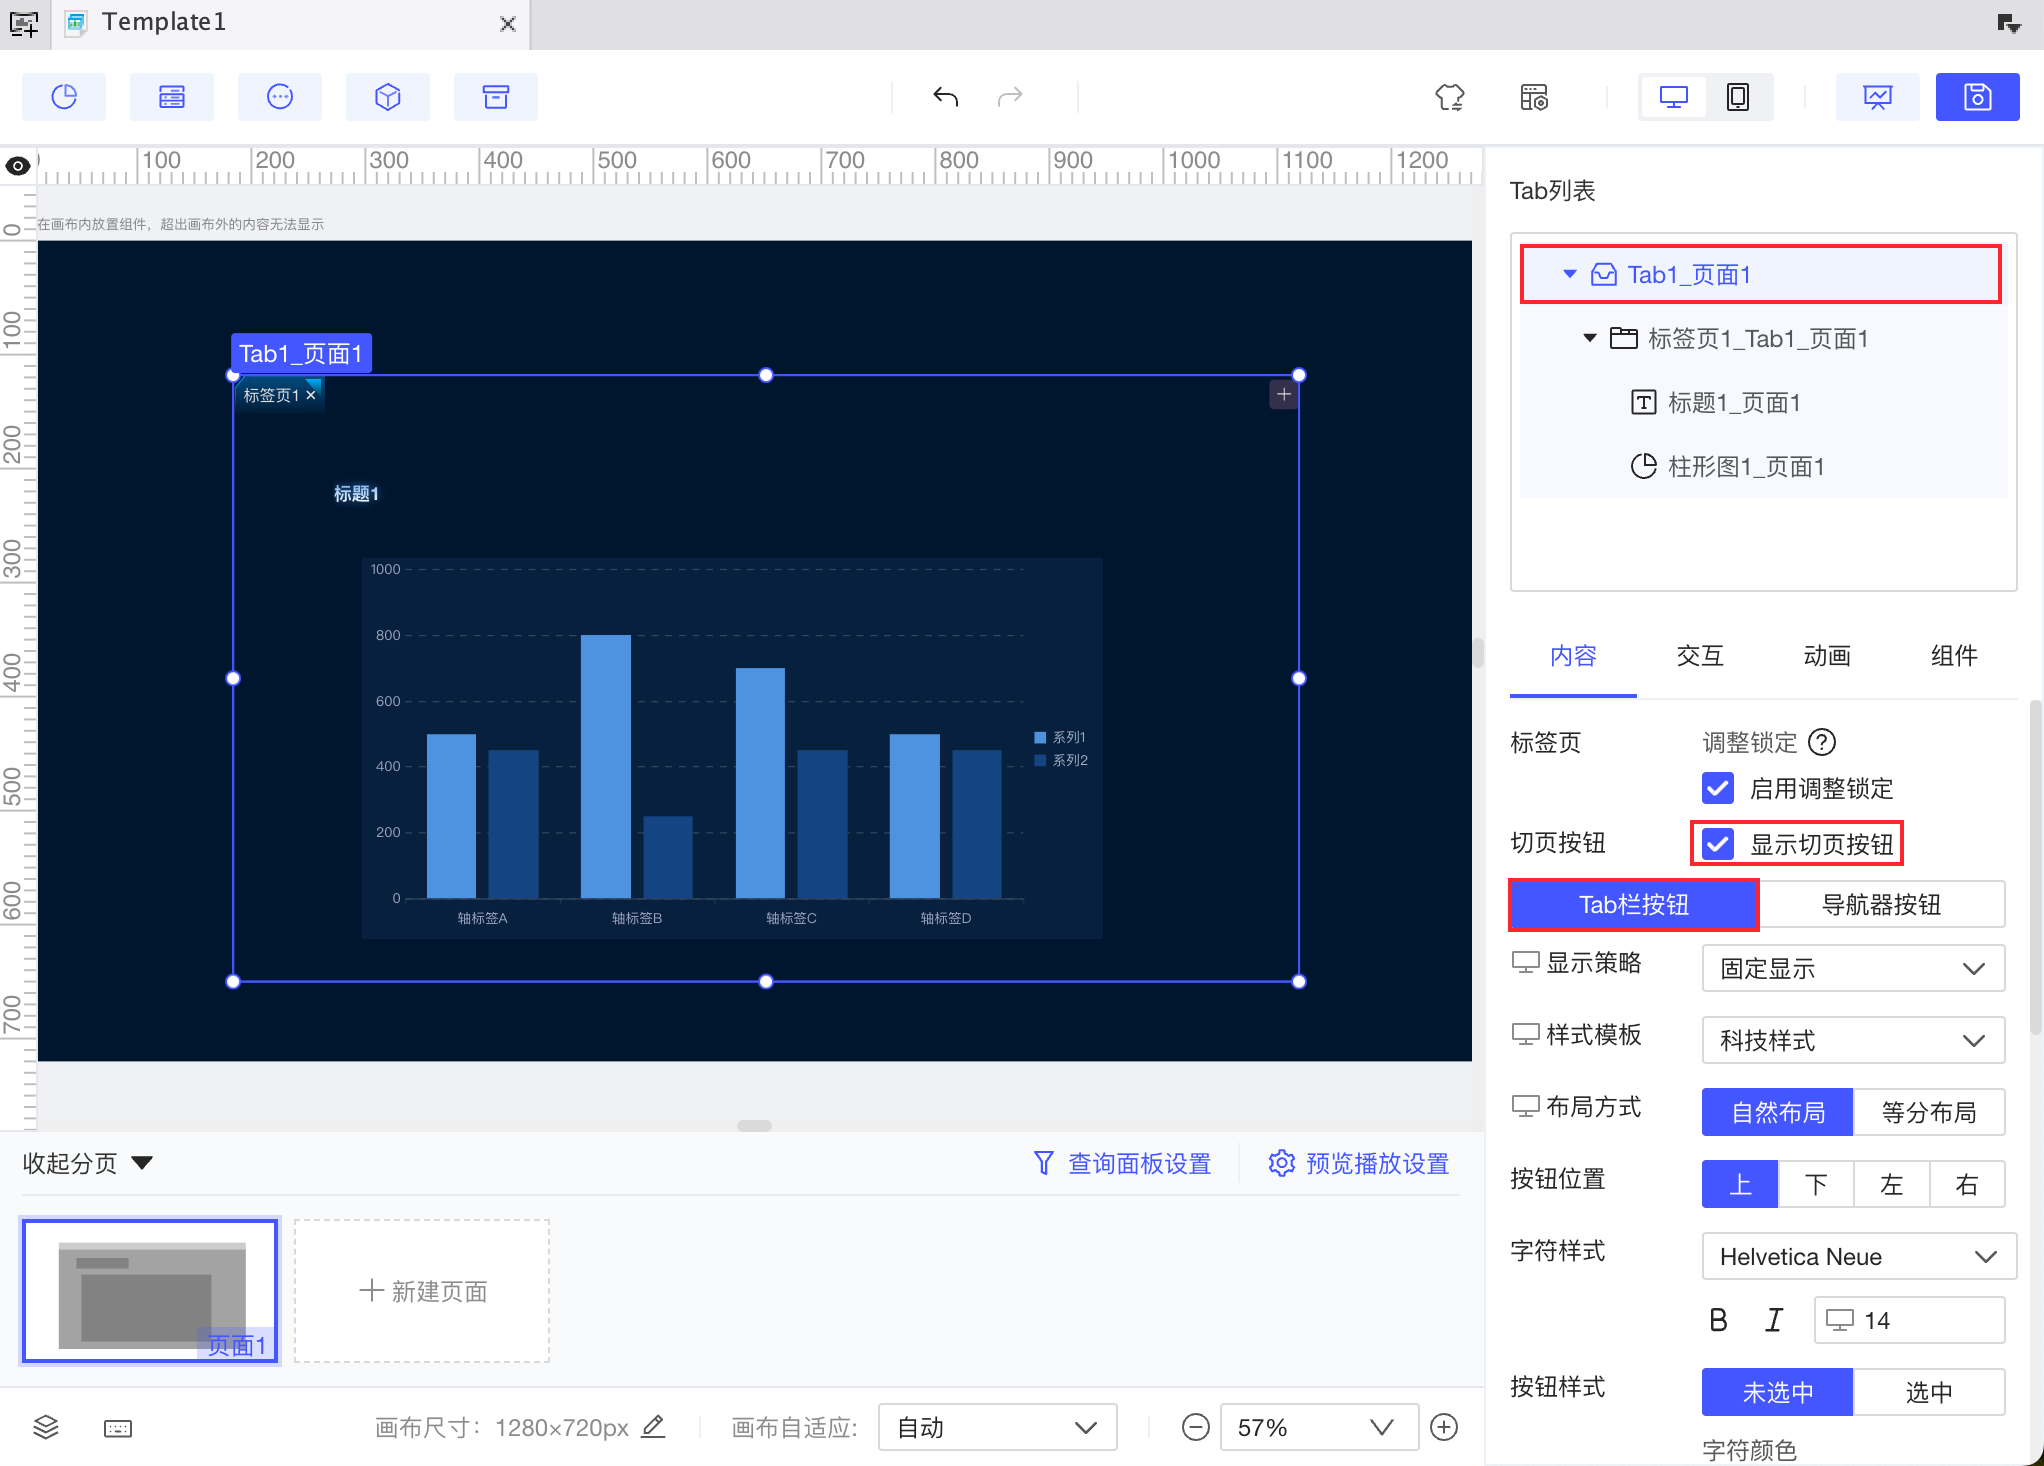Toggle bold text style
This screenshot has height=1466, width=2044.
coord(1719,1320)
